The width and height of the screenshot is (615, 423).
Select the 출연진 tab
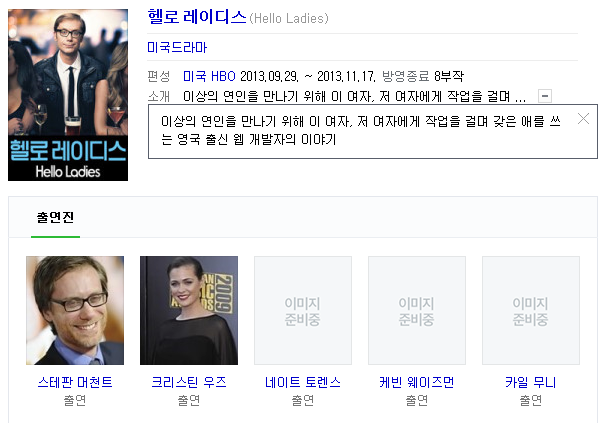[x=55, y=217]
